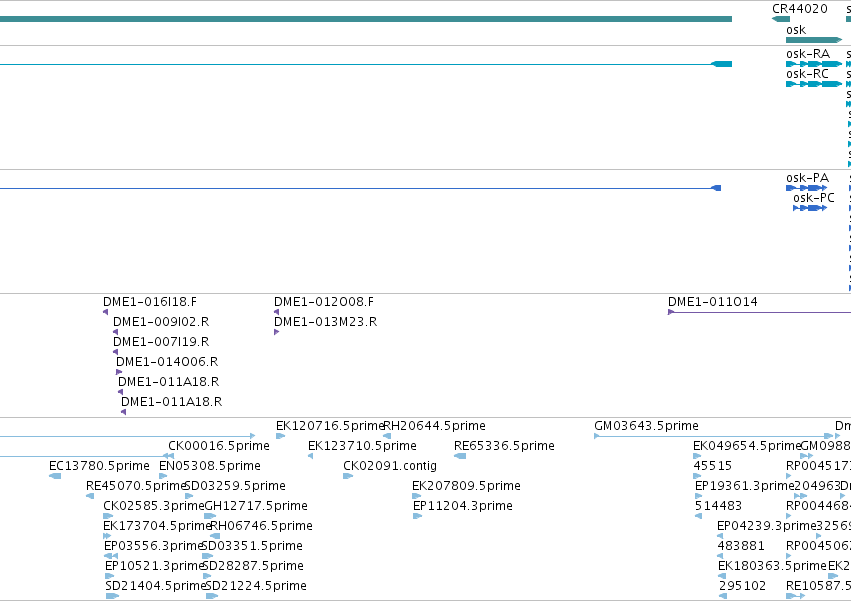Click the CK02585.3prime EST label
This screenshot has width=851, height=601.
154,506
